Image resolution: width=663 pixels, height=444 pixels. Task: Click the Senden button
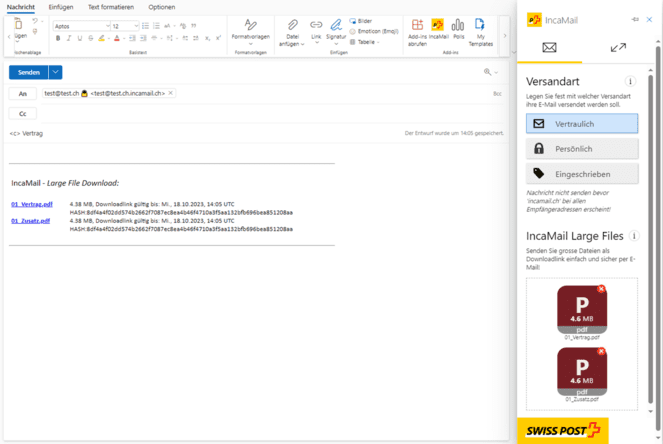pos(28,72)
